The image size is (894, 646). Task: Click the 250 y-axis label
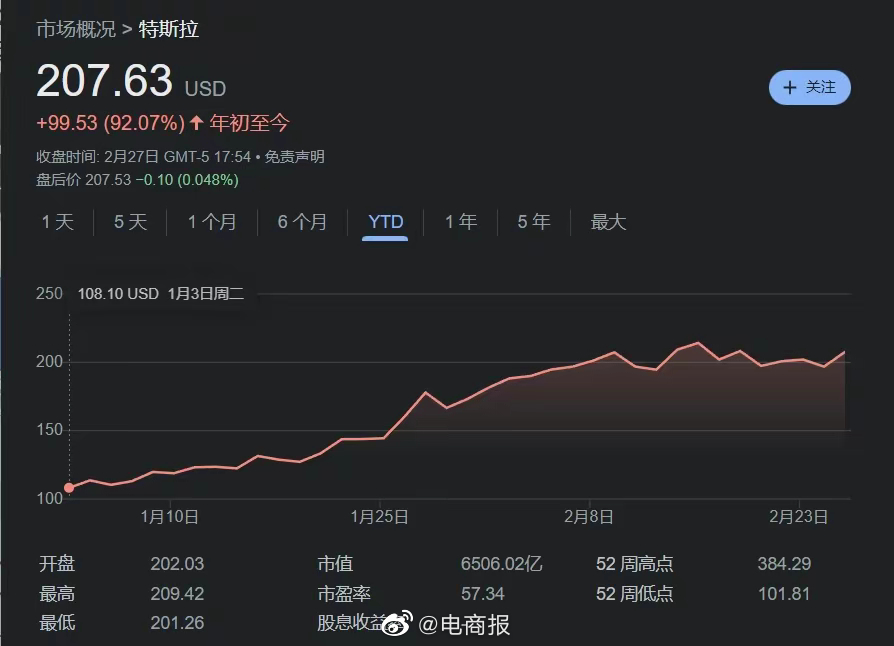pos(49,294)
